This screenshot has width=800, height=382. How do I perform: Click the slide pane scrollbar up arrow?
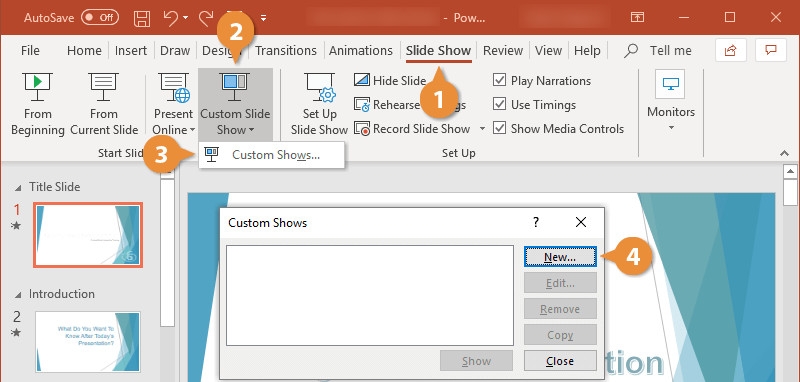[790, 172]
